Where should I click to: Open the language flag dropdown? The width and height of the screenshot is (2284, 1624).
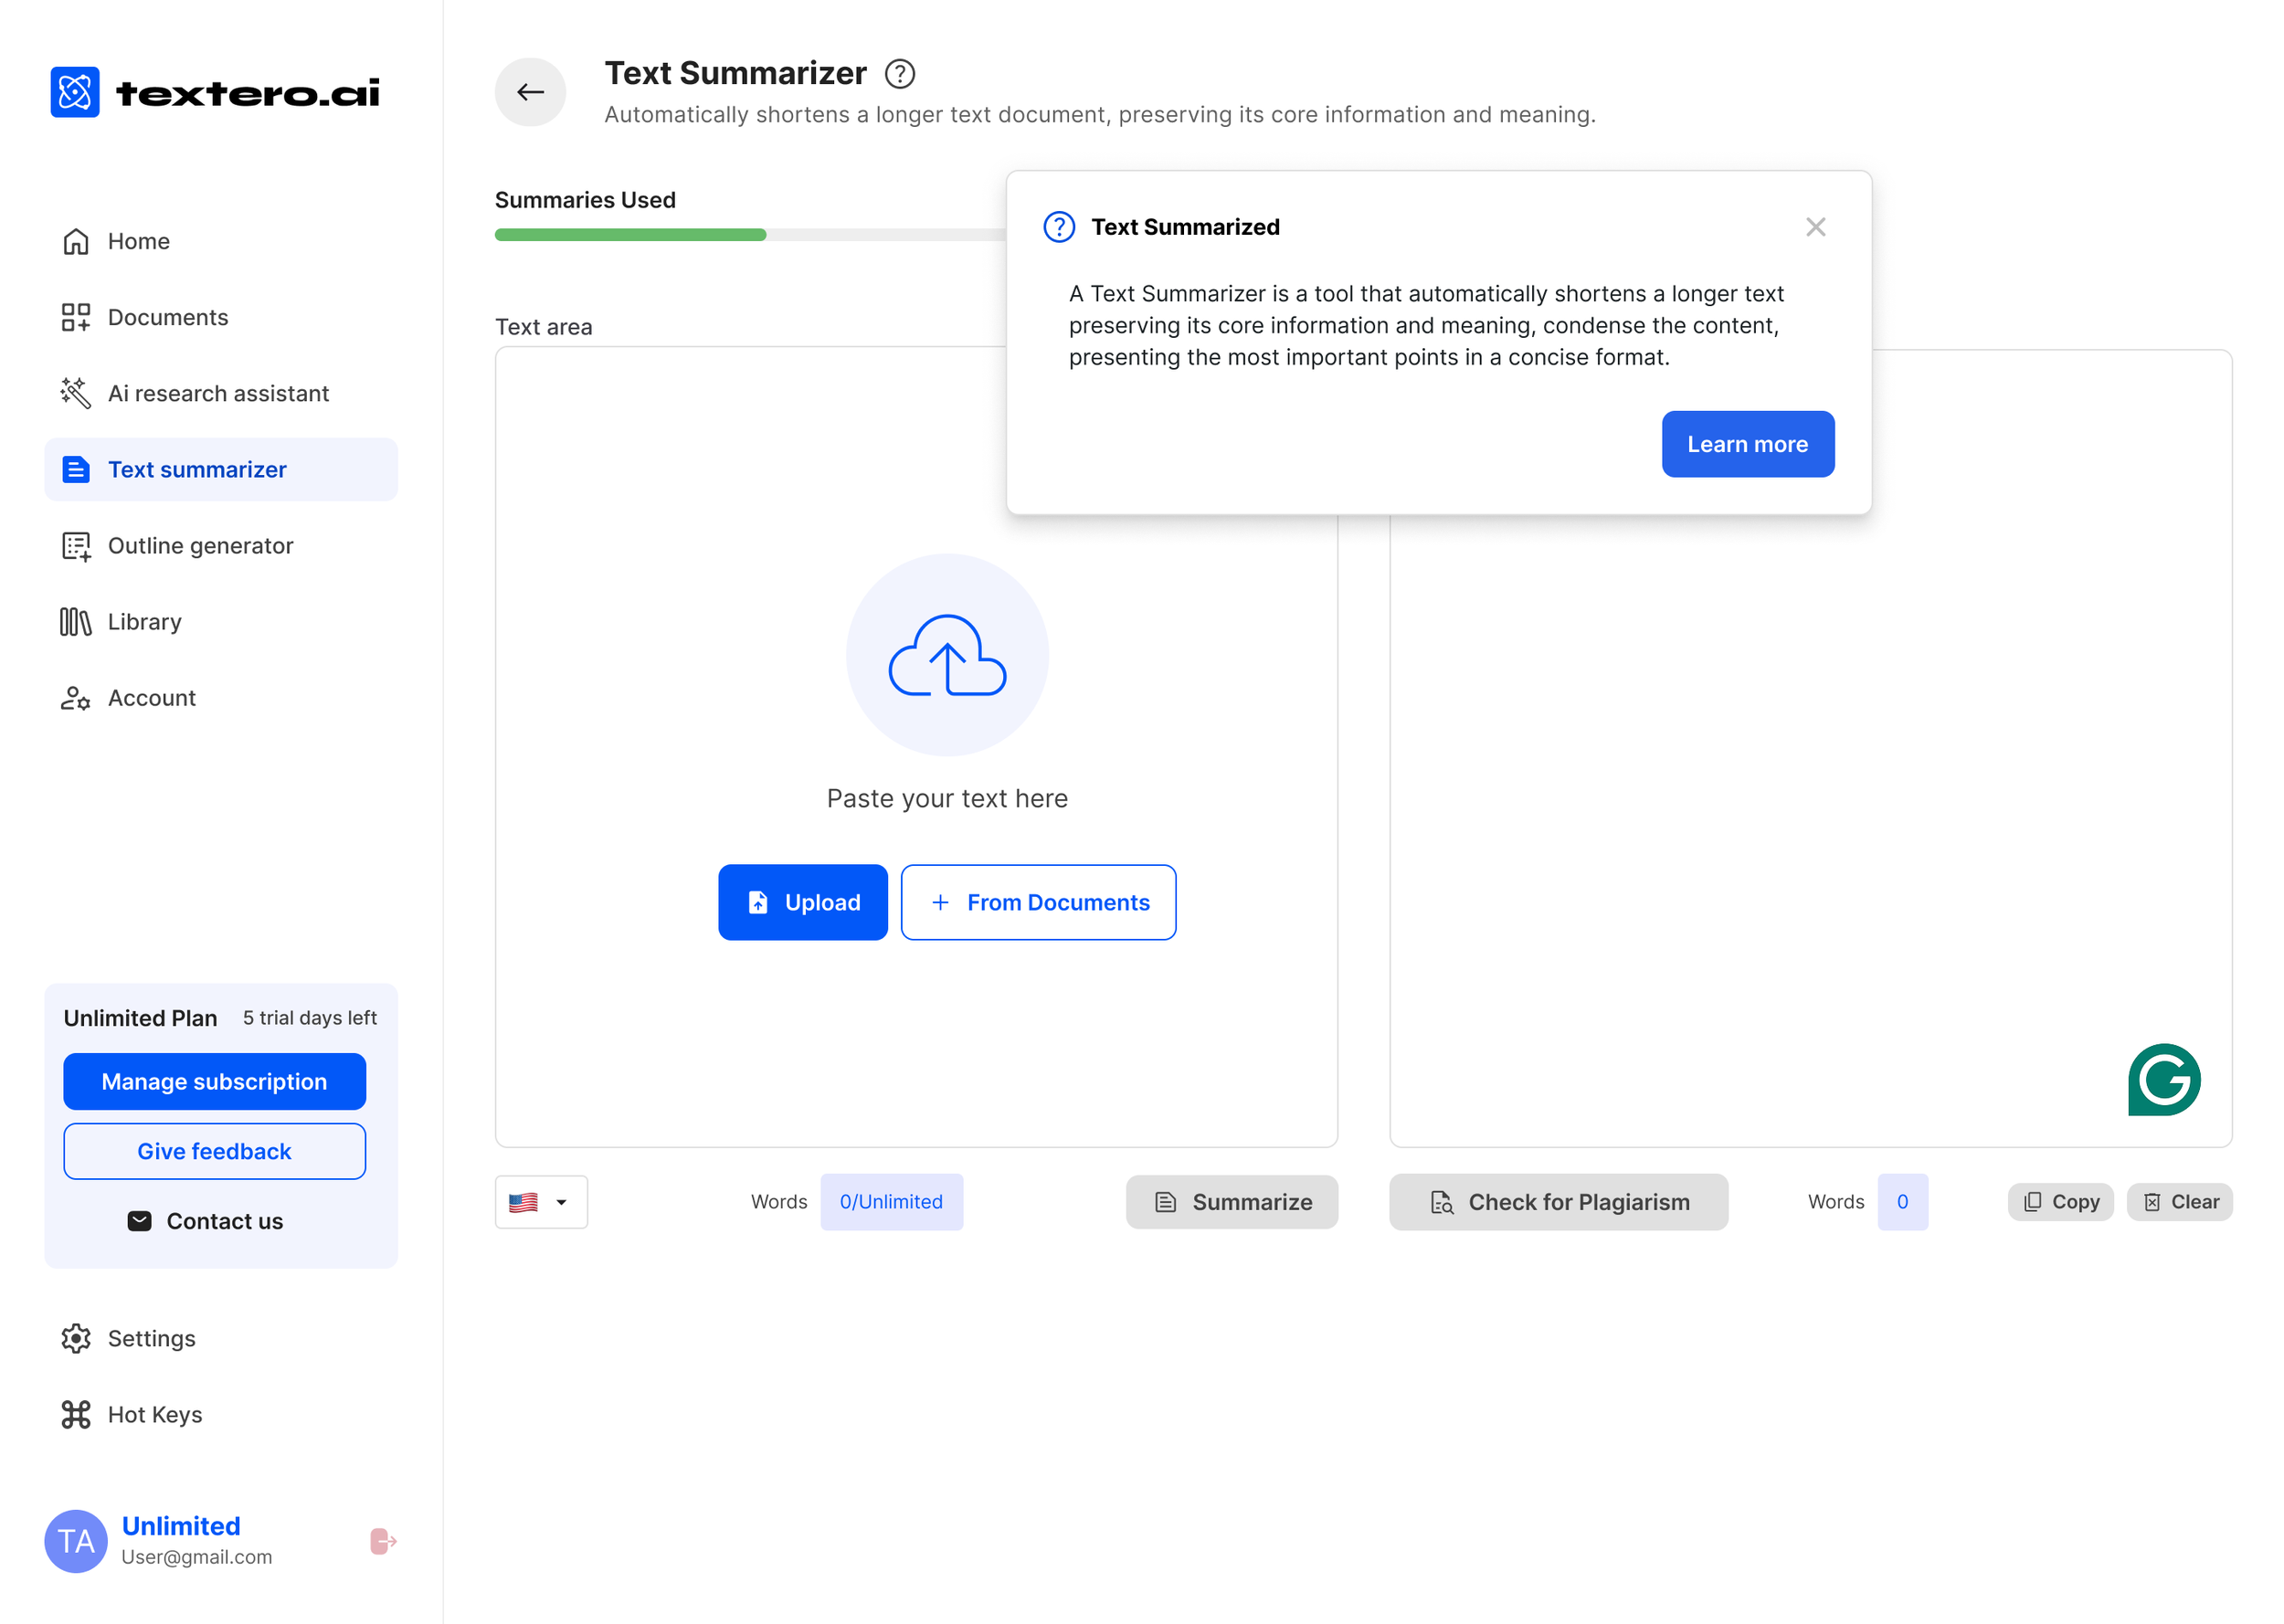540,1202
